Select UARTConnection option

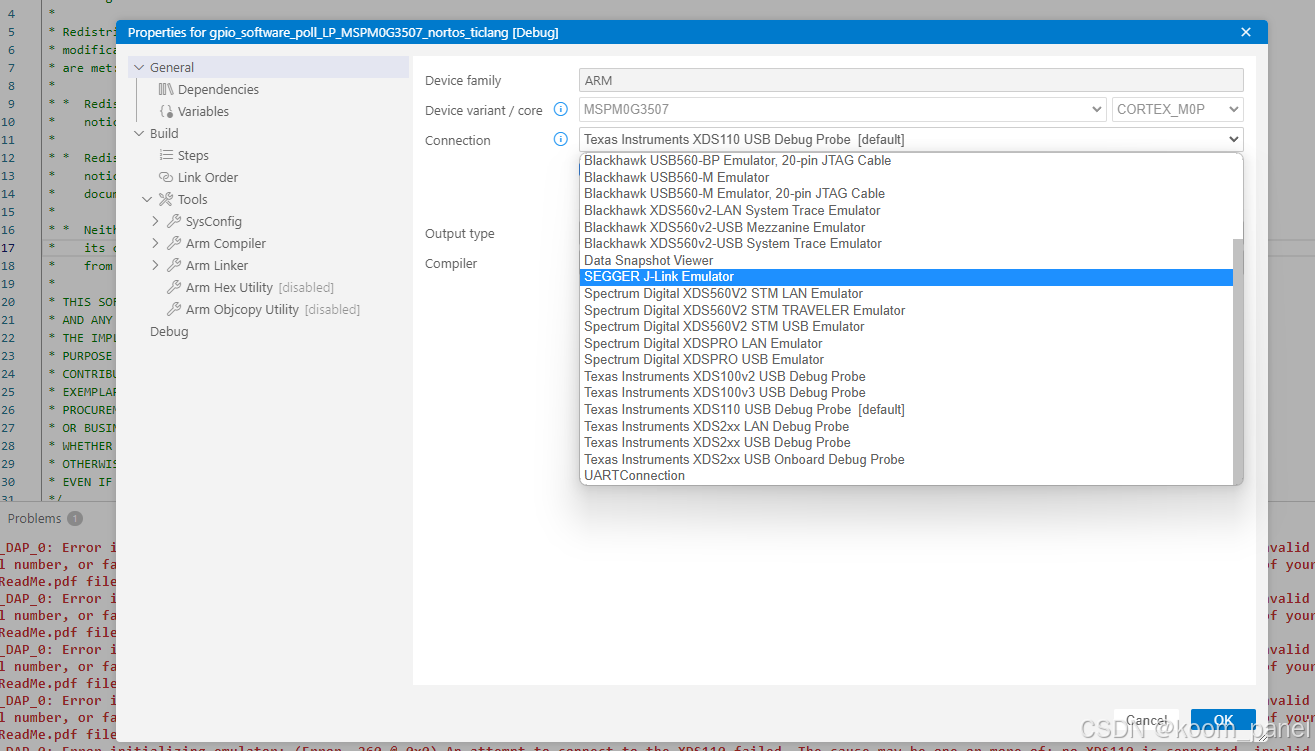906,476
